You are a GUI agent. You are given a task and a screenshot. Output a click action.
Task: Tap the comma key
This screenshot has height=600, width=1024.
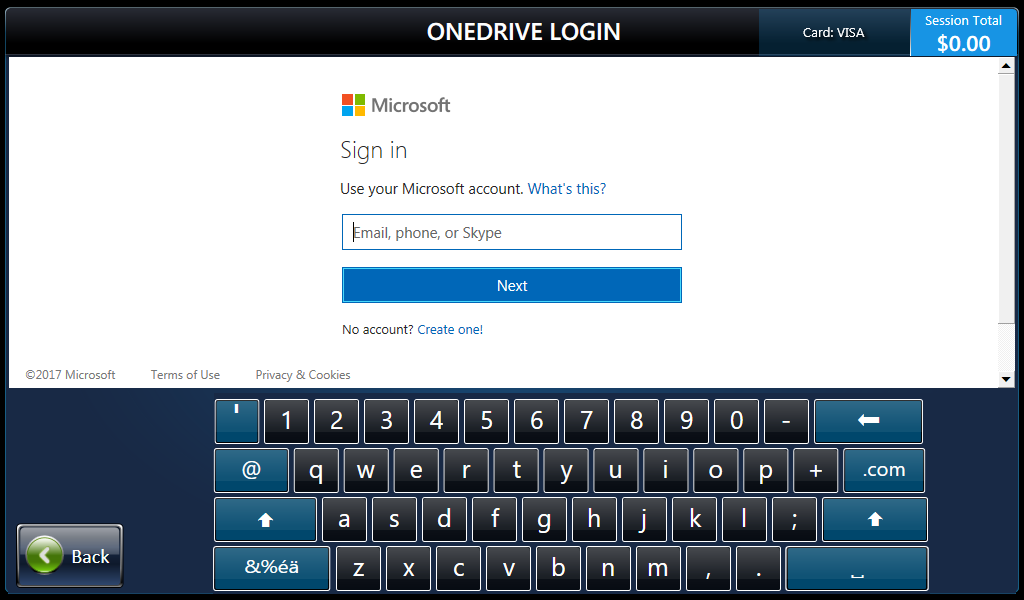click(708, 569)
